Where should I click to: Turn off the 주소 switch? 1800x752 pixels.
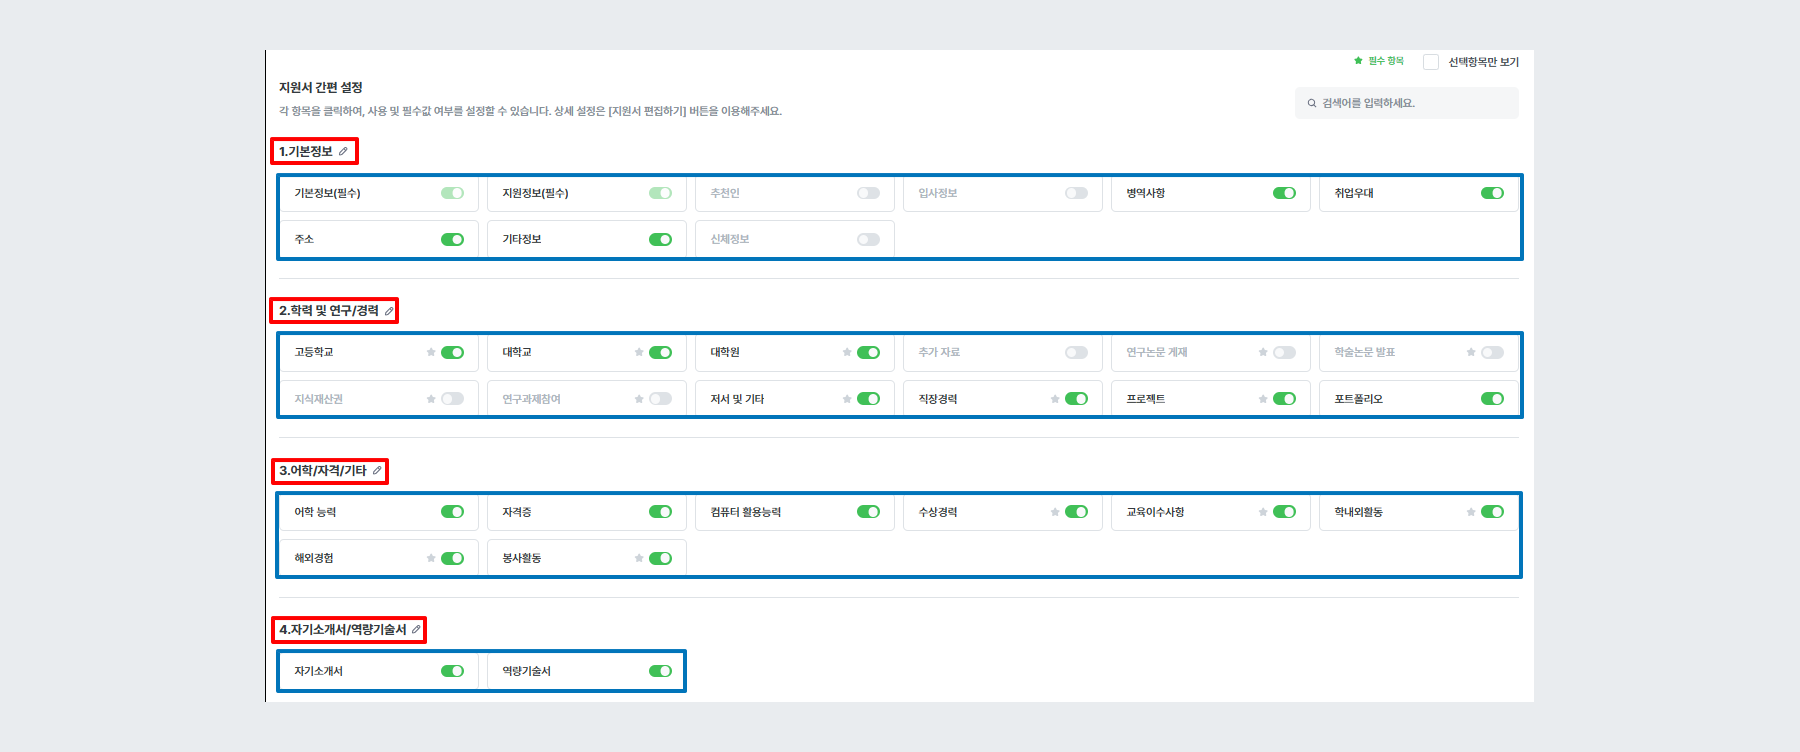pos(453,239)
